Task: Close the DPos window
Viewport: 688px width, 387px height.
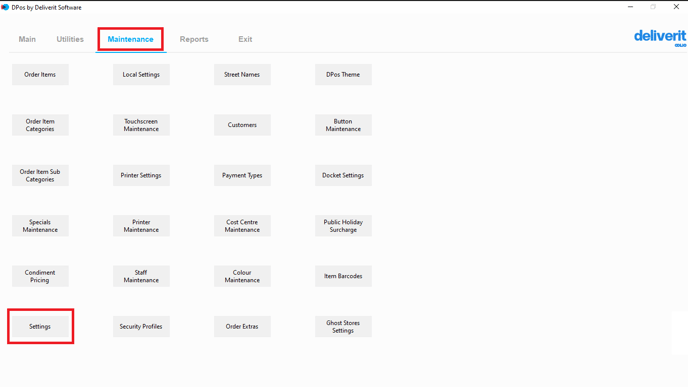Action: click(x=676, y=7)
